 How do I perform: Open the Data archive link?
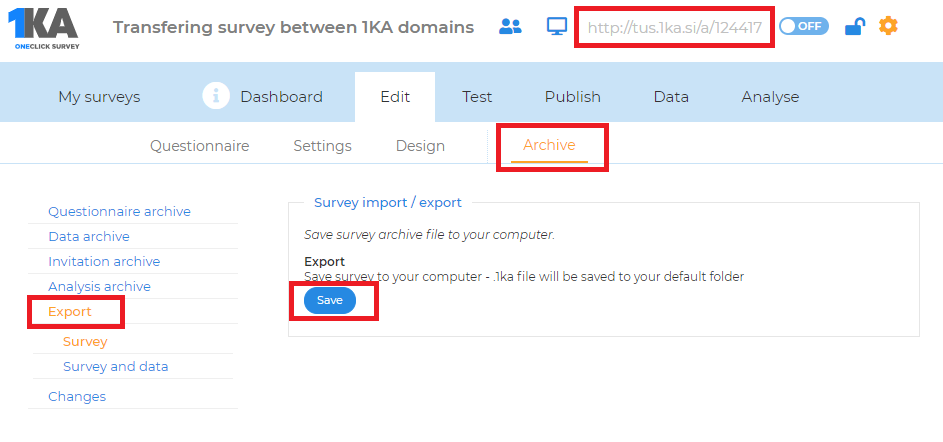click(89, 236)
